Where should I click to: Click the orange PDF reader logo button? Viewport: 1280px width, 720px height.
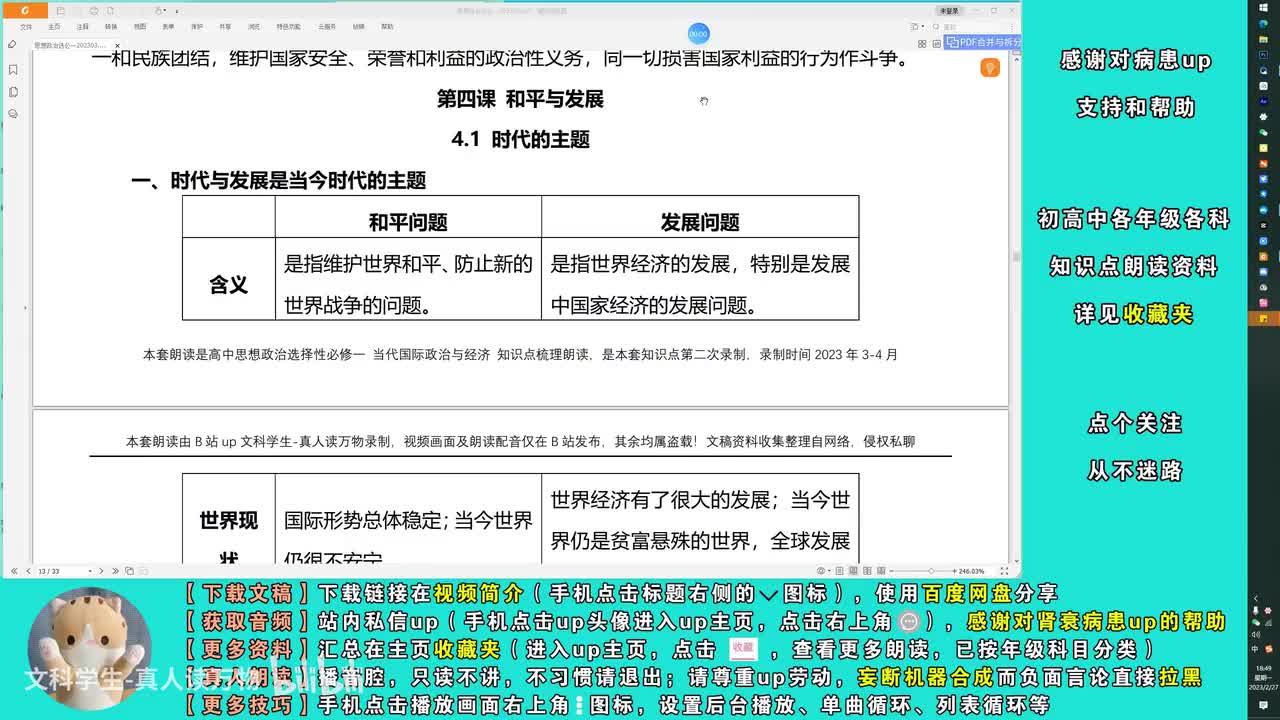(25, 10)
